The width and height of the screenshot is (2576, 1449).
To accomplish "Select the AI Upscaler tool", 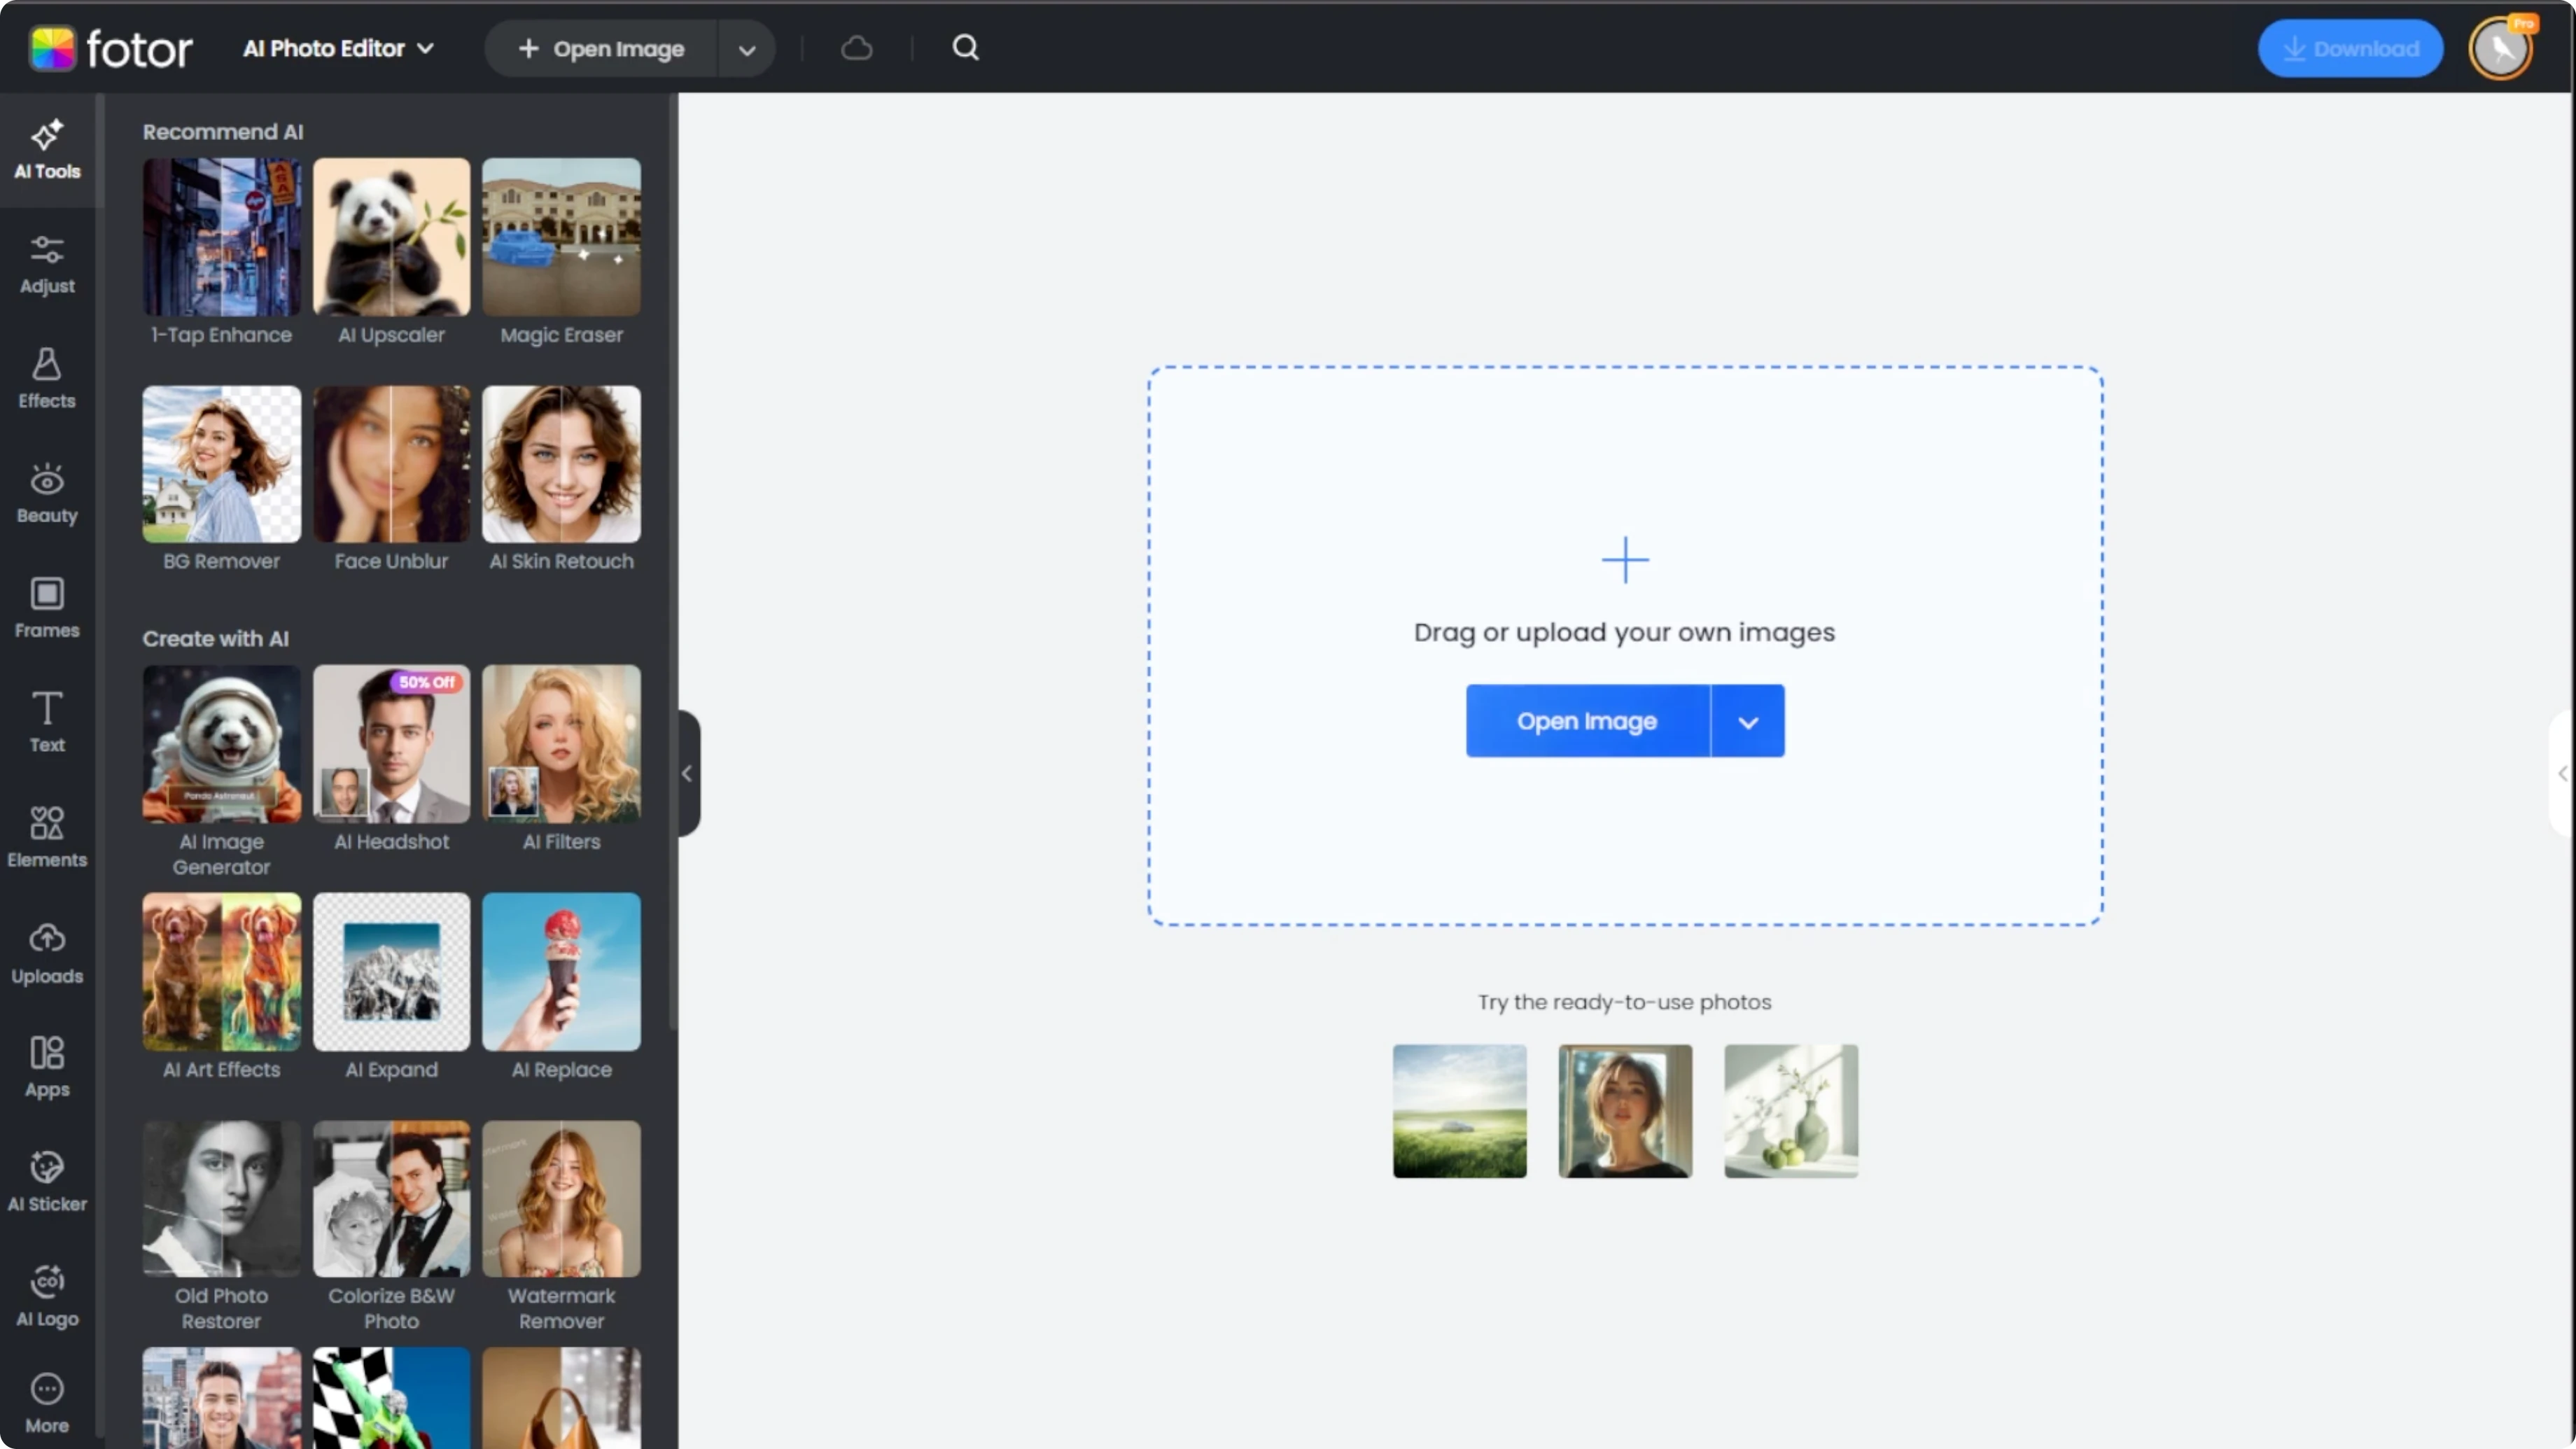I will (x=391, y=252).
